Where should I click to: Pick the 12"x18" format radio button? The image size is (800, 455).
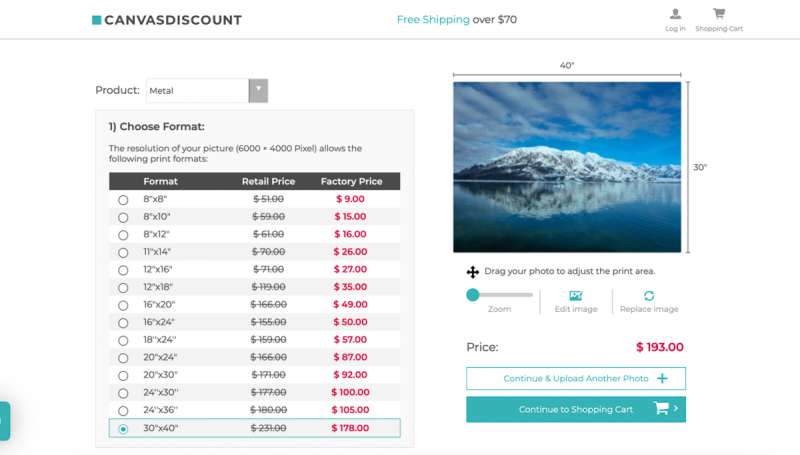[x=123, y=287]
